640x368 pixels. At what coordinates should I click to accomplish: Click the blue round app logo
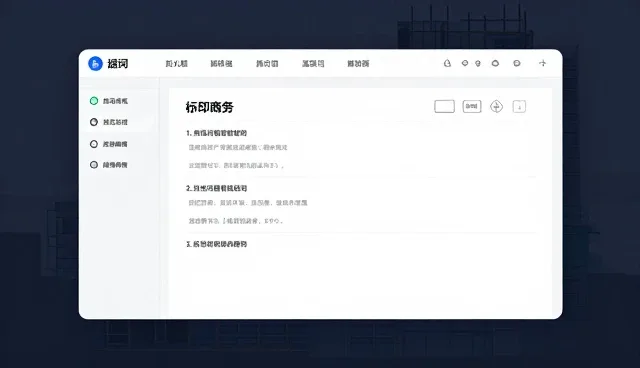(95, 64)
